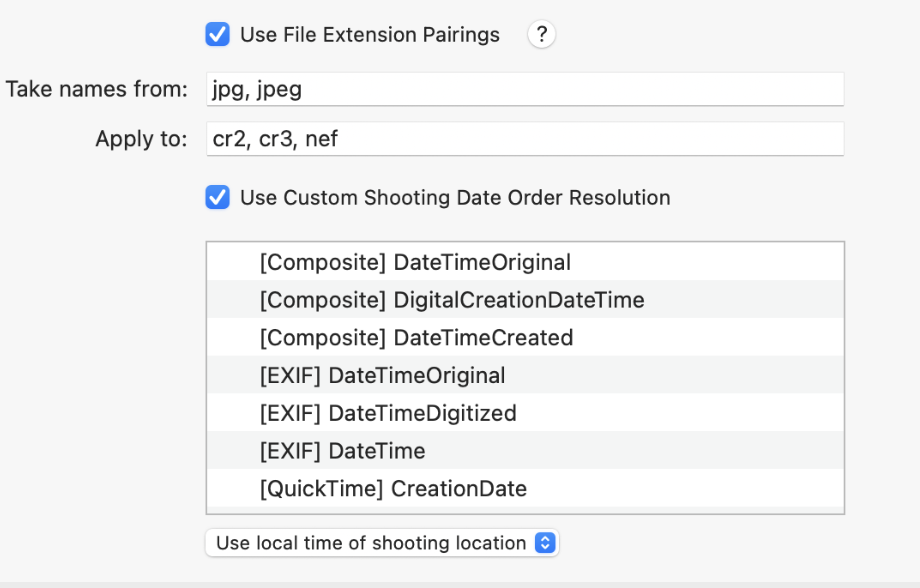This screenshot has width=920, height=588.
Task: Click the Take names from label
Action: point(97,89)
